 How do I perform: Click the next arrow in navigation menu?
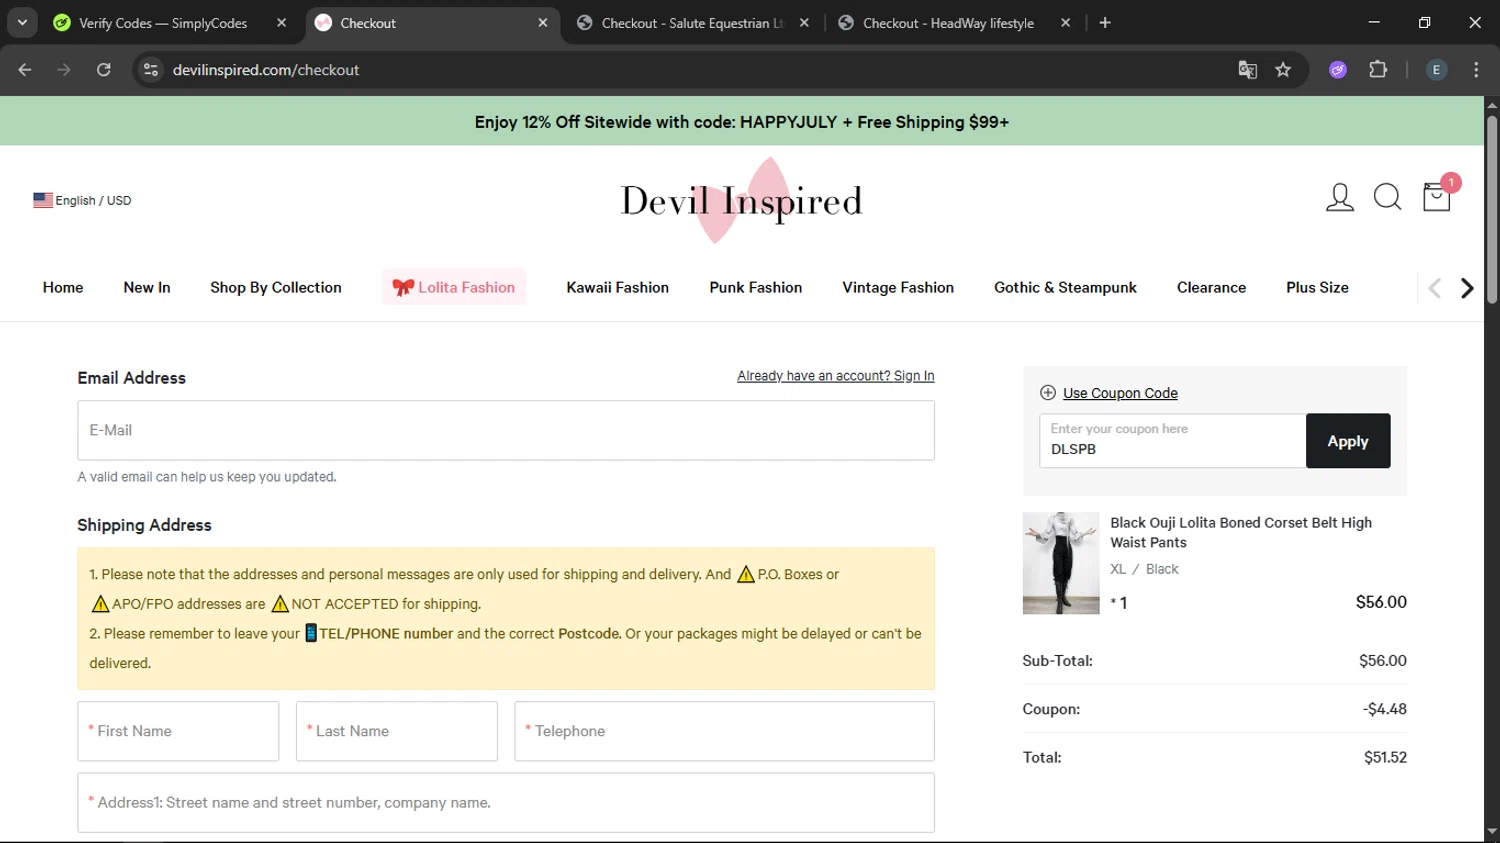[x=1467, y=288]
